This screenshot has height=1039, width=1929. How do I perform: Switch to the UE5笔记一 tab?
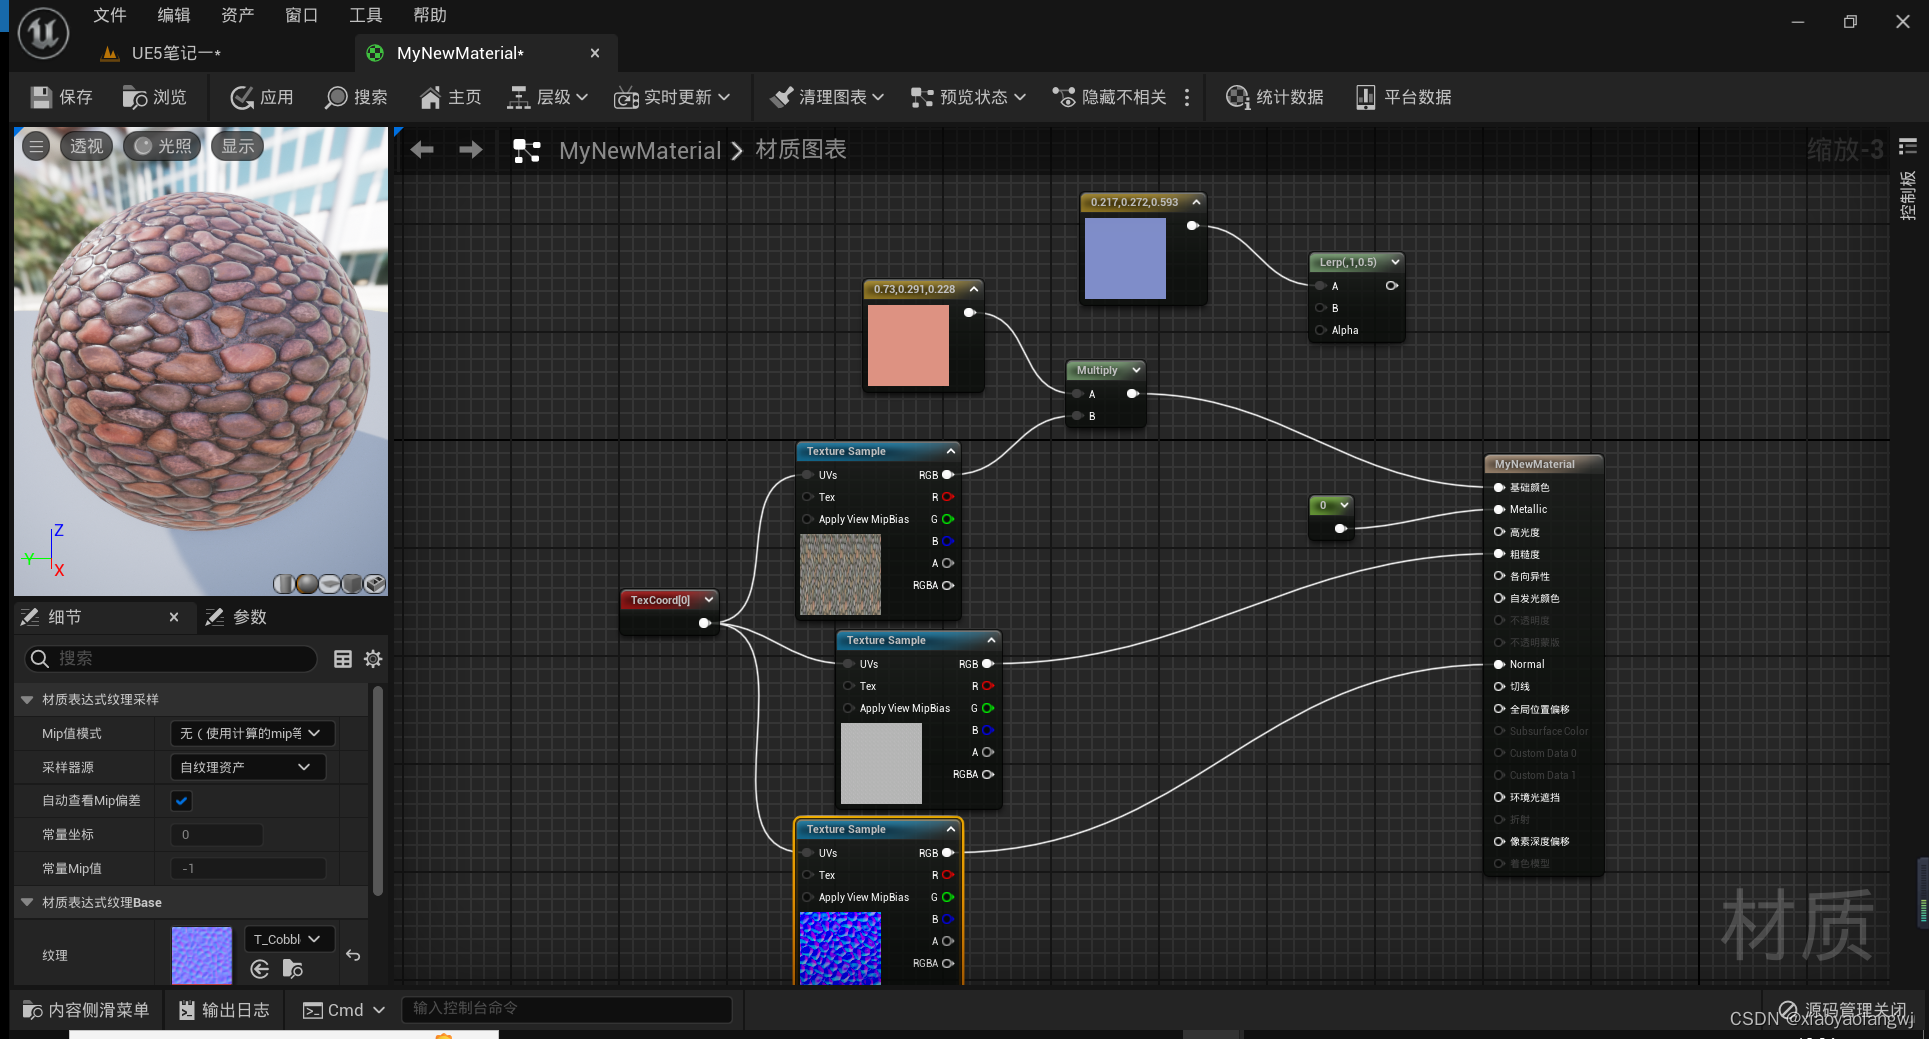[175, 53]
